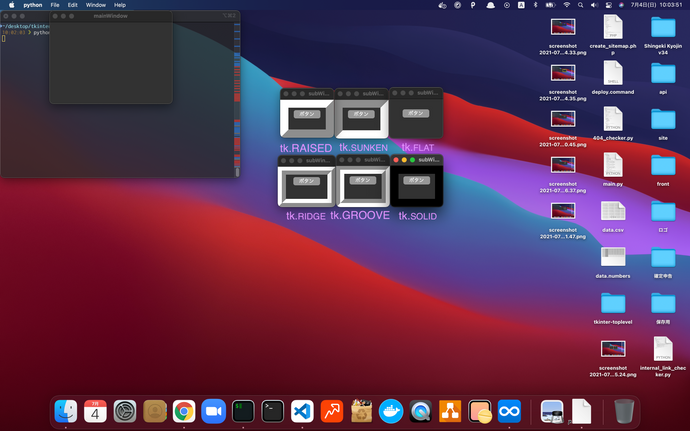This screenshot has height=431, width=690.
Task: Open Finder from the Dock
Action: pyautogui.click(x=66, y=411)
